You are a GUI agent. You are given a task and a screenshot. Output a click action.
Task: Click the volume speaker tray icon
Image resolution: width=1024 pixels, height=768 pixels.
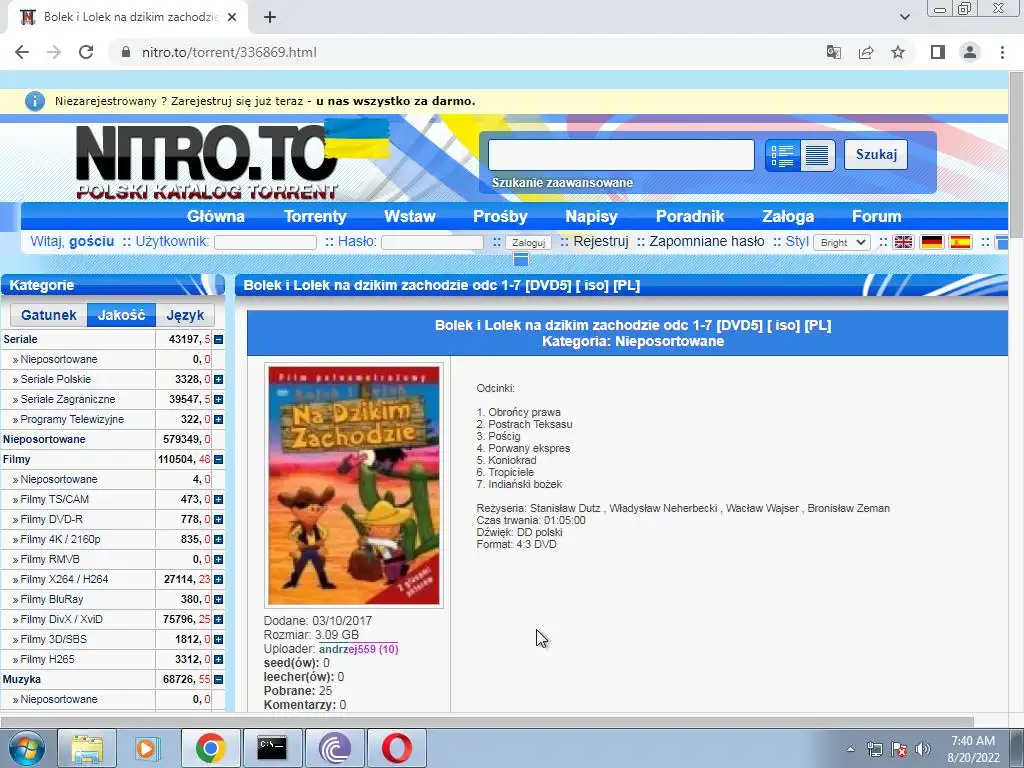pyautogui.click(x=922, y=749)
